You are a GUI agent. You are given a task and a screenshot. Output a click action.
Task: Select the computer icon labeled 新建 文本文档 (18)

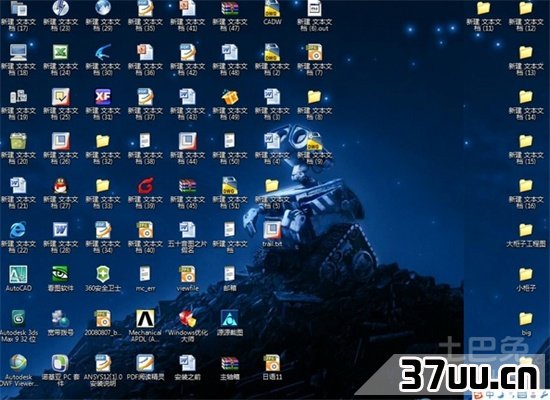(x=18, y=52)
